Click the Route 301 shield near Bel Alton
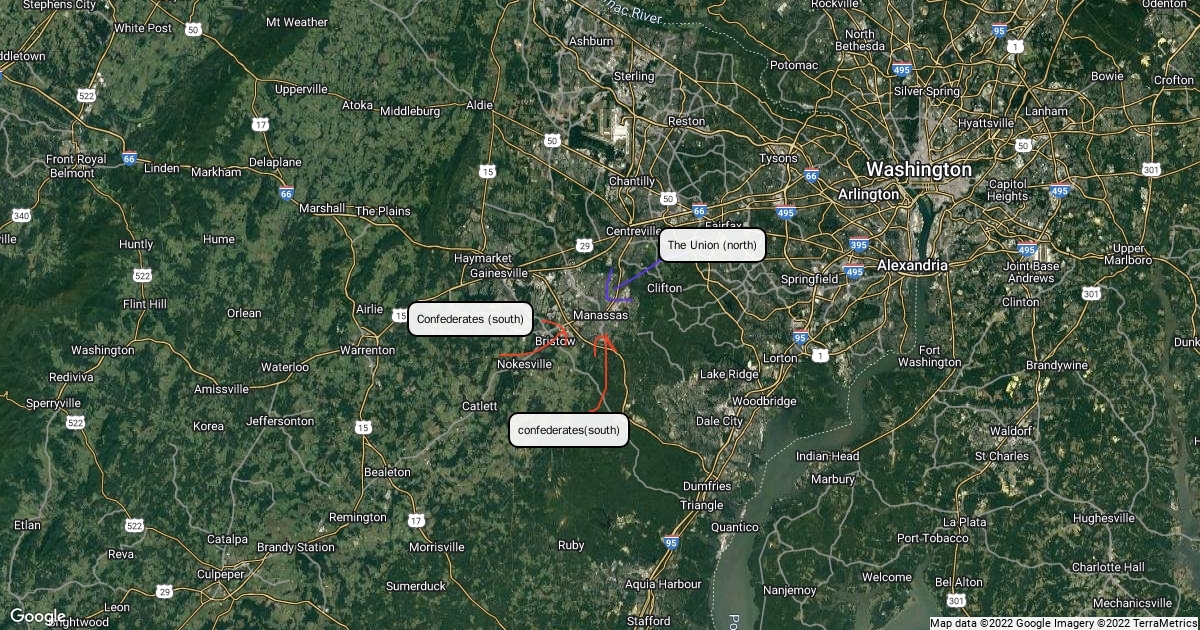 (957, 601)
